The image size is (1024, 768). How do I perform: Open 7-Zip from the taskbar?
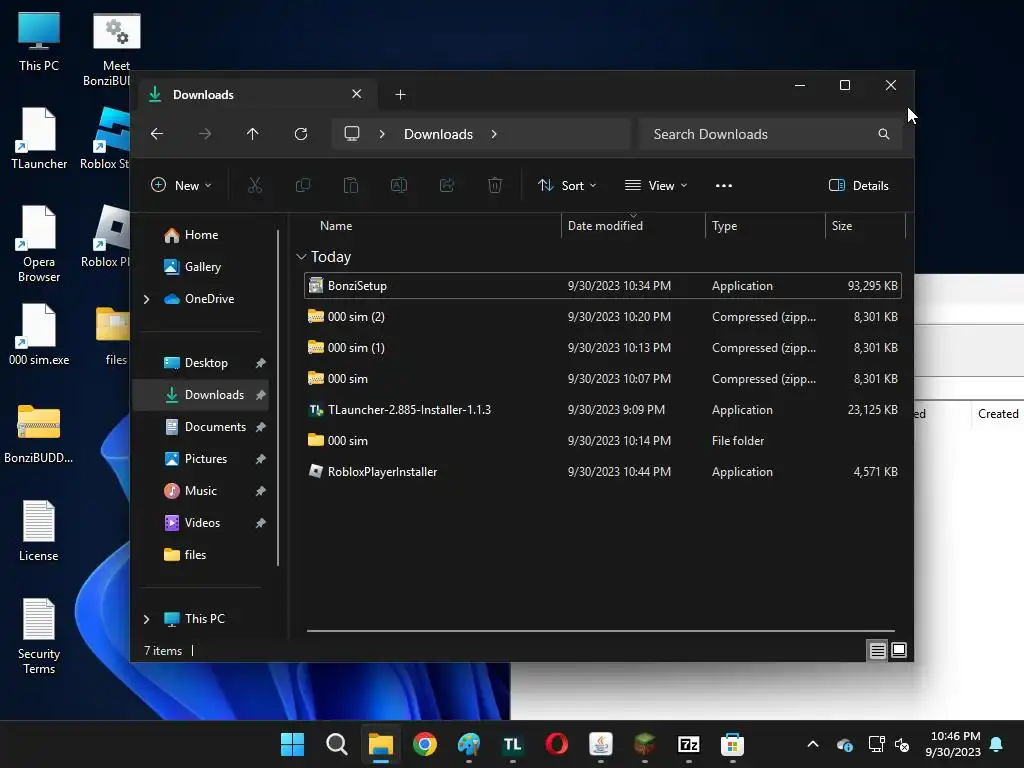pos(688,744)
